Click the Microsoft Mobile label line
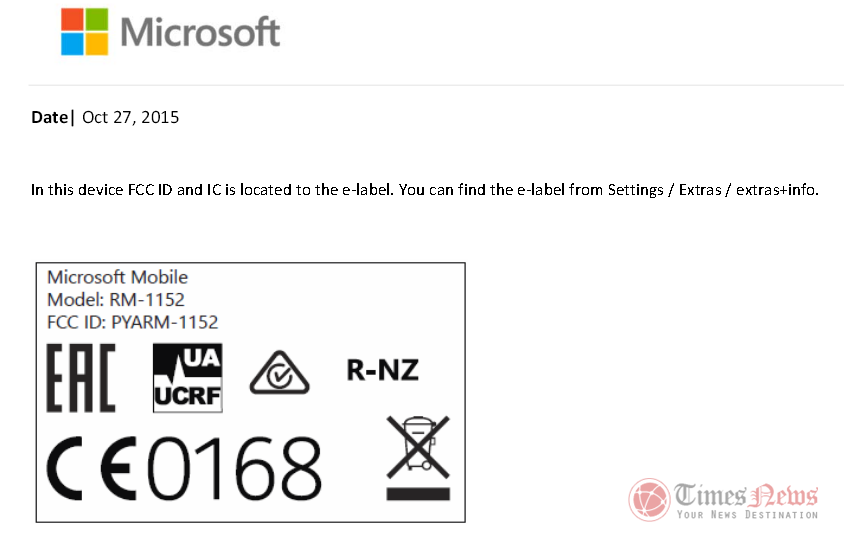The image size is (844, 538). pyautogui.click(x=117, y=277)
